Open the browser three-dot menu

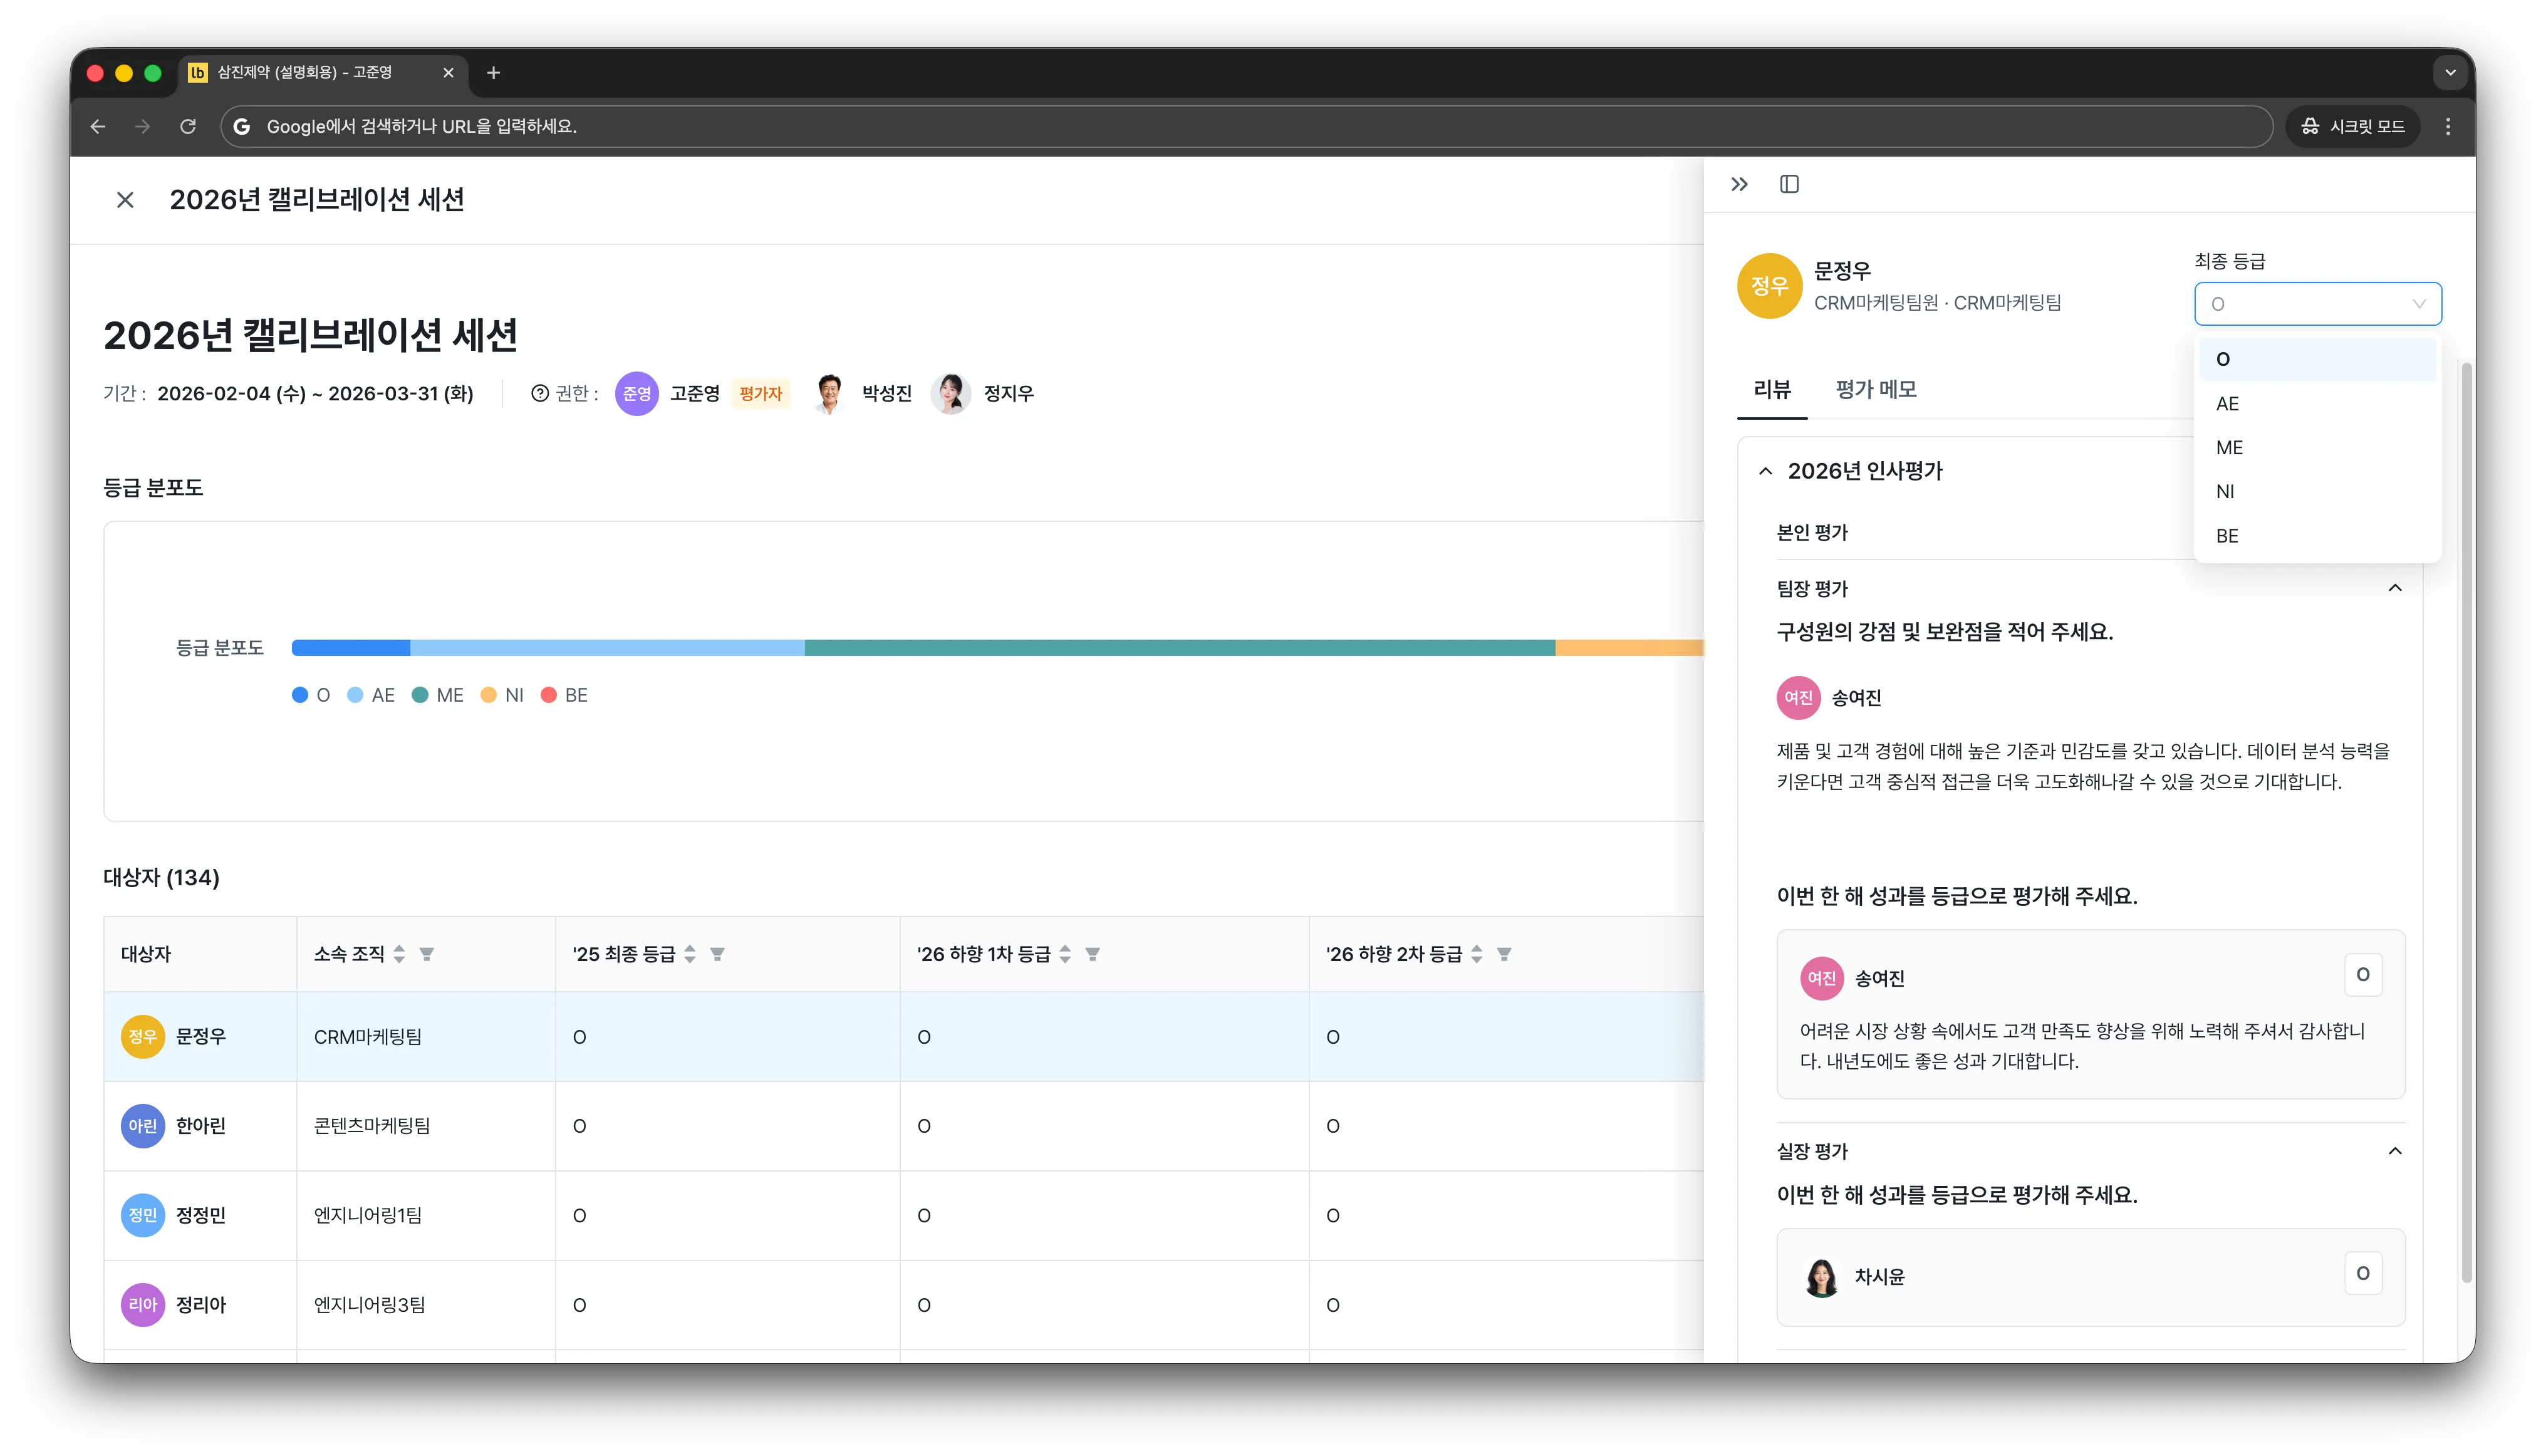[2448, 126]
